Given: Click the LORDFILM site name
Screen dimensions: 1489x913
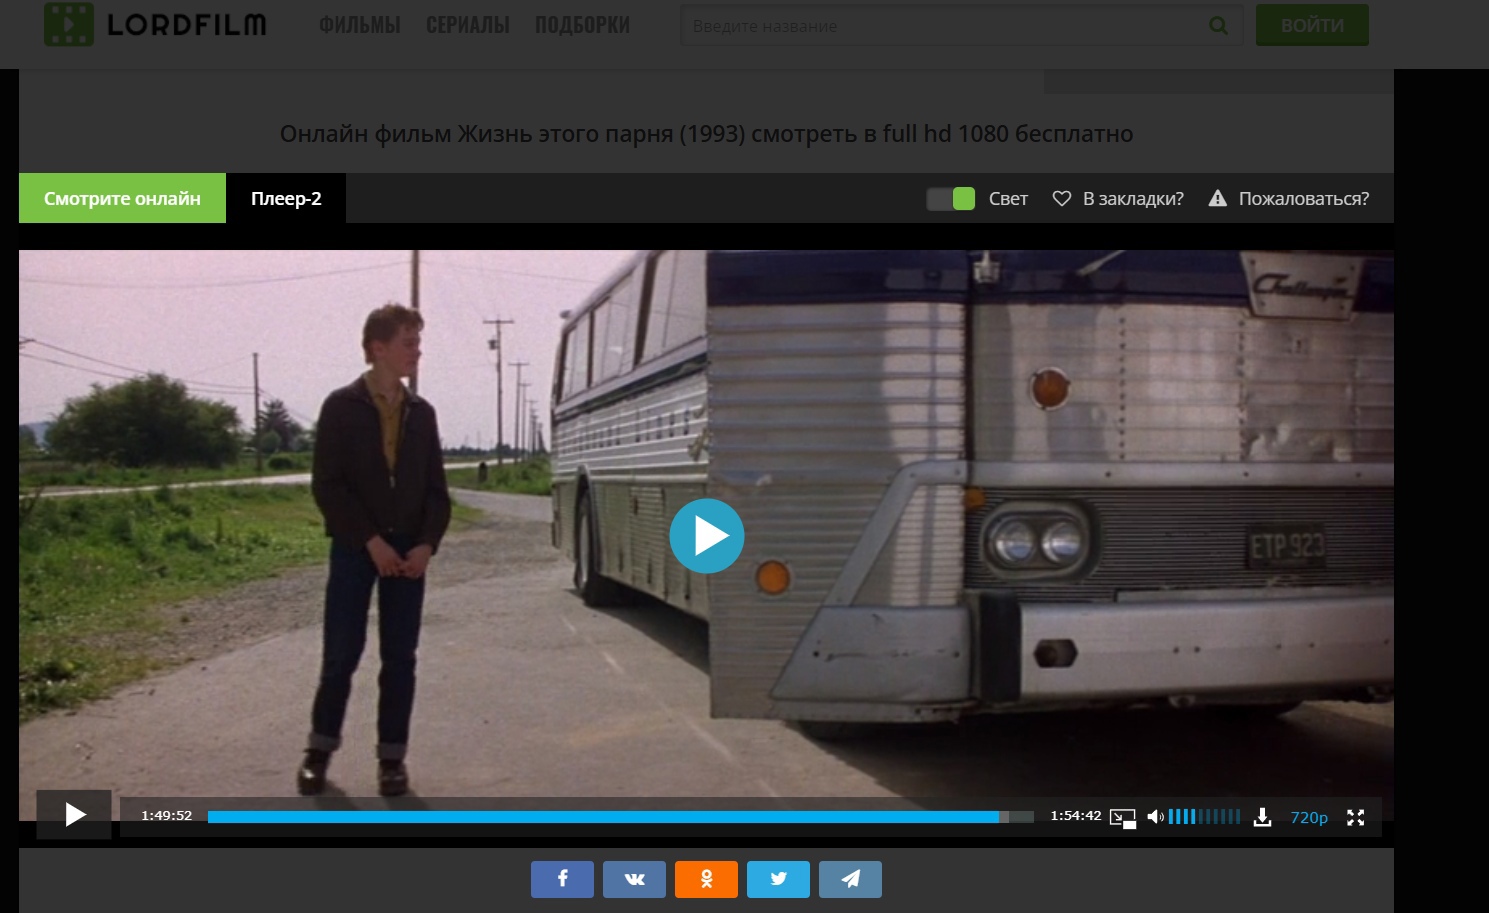Looking at the screenshot, I should point(187,25).
